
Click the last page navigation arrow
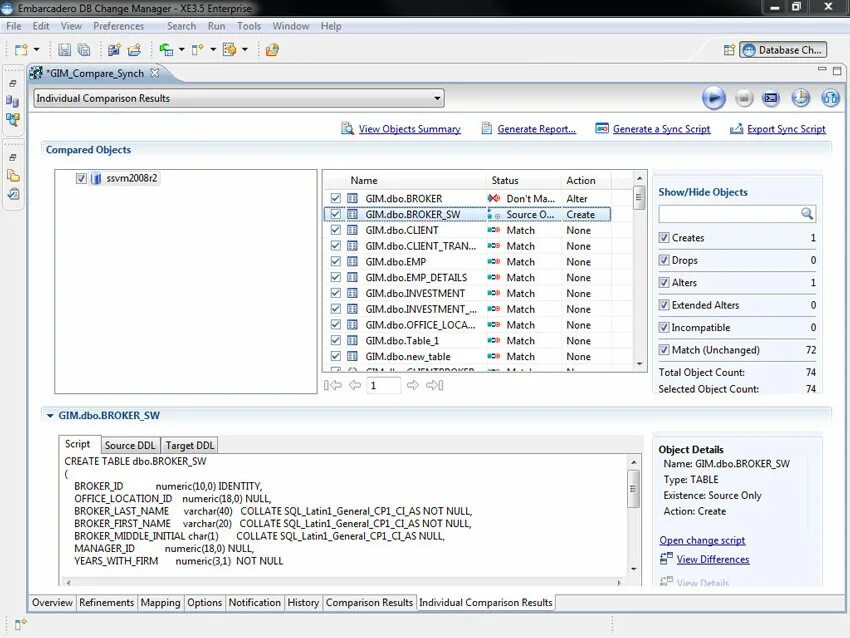point(435,385)
